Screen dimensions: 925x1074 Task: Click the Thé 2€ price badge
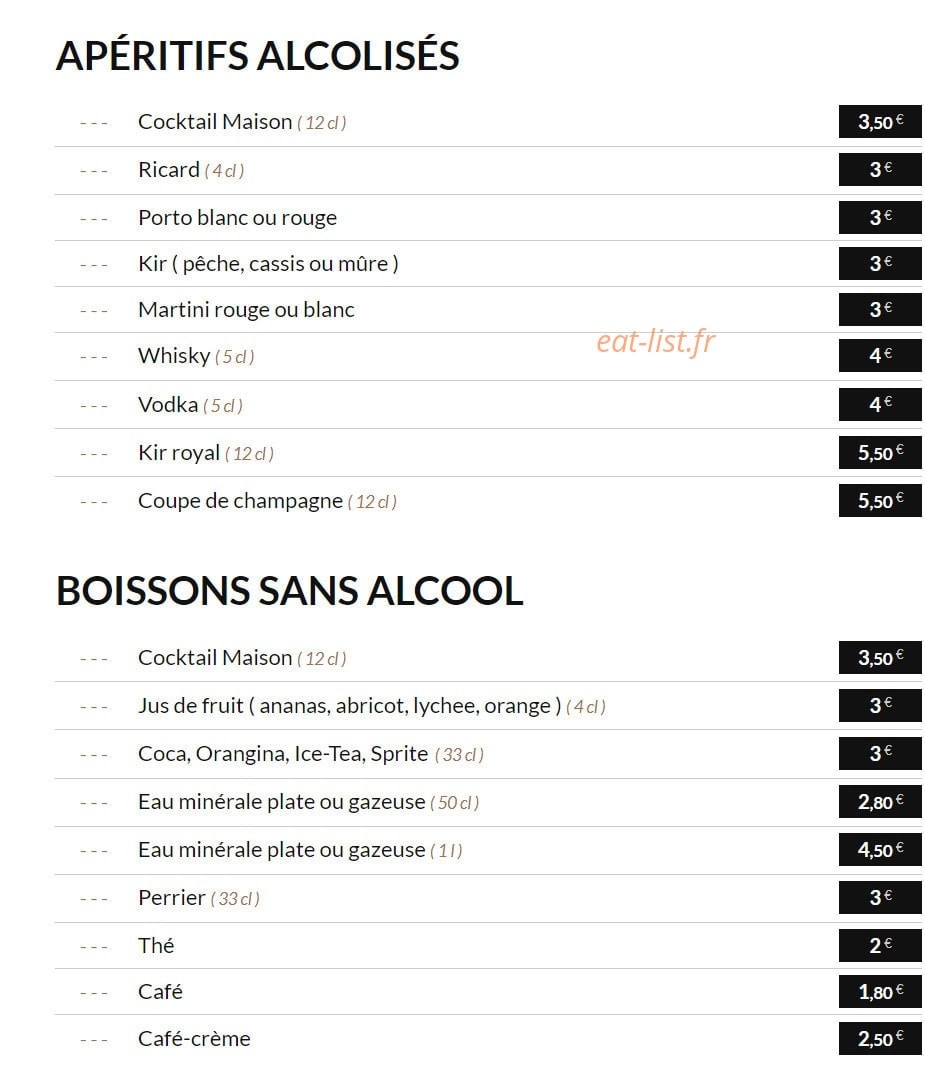click(880, 945)
